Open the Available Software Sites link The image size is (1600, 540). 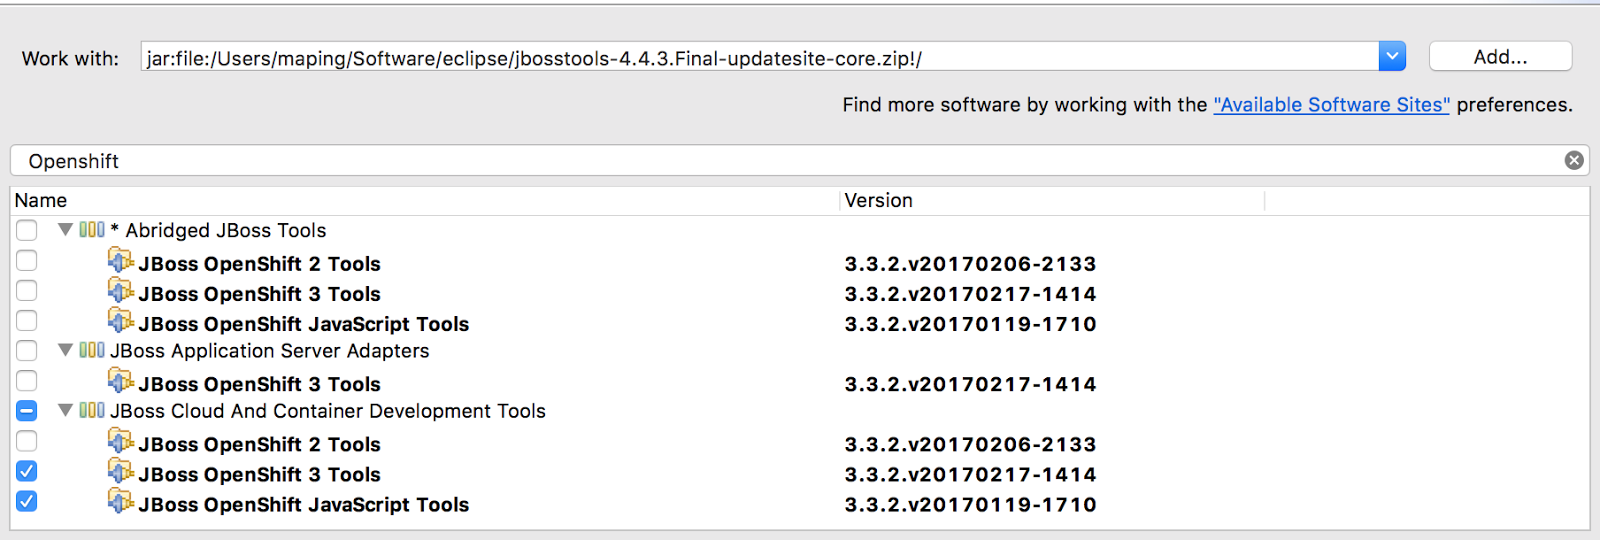[x=1331, y=105]
